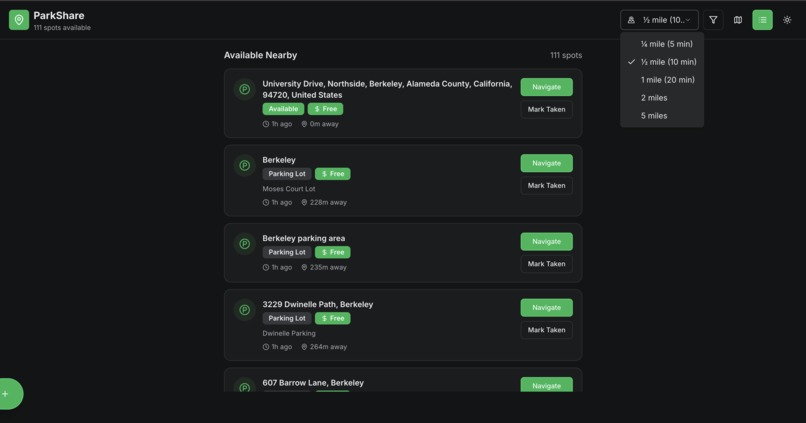Navigate to Berkeley parking area
The width and height of the screenshot is (806, 423).
pyautogui.click(x=546, y=242)
